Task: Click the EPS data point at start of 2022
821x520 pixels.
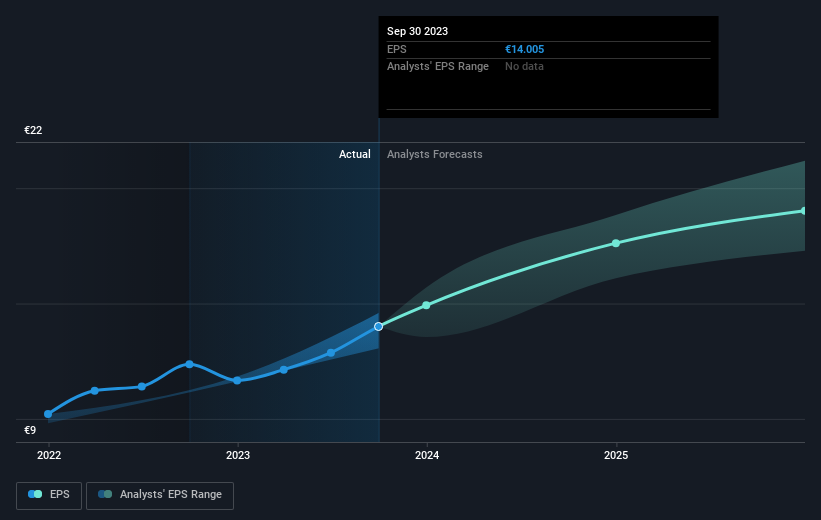Action: [x=48, y=414]
